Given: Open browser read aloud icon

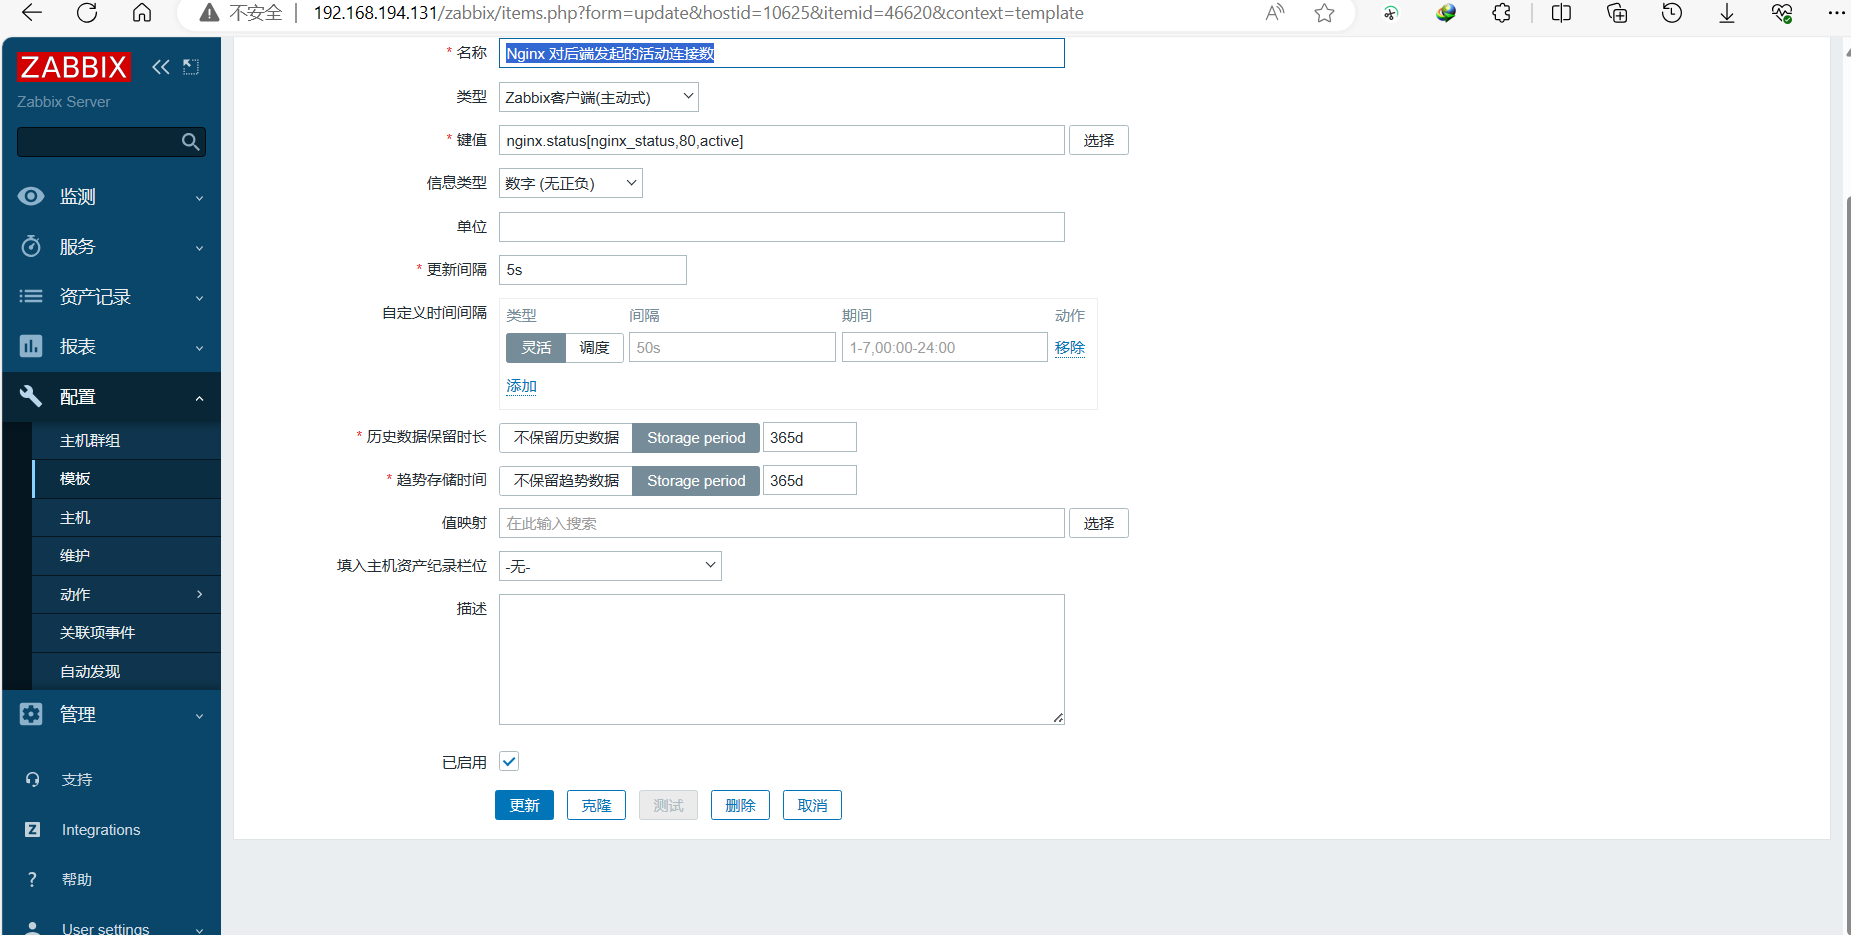Looking at the screenshot, I should point(1275,13).
